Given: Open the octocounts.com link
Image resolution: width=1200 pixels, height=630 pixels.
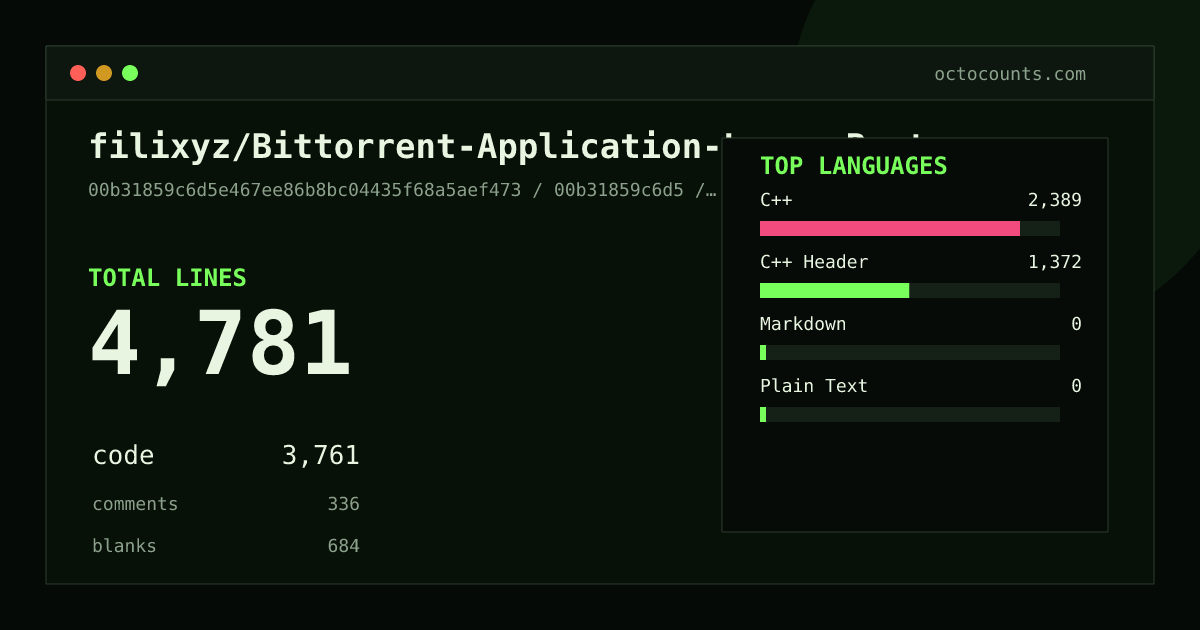Looking at the screenshot, I should (1010, 74).
